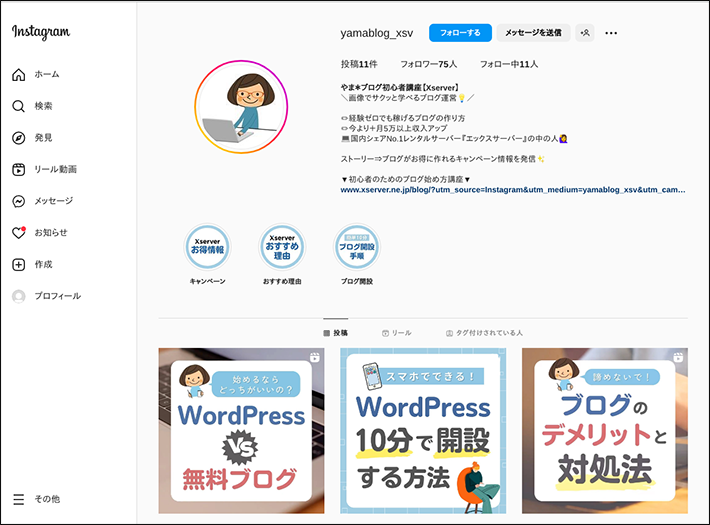This screenshot has height=525, width=710.
Task: Click the Instagram logo
Action: click(x=41, y=32)
